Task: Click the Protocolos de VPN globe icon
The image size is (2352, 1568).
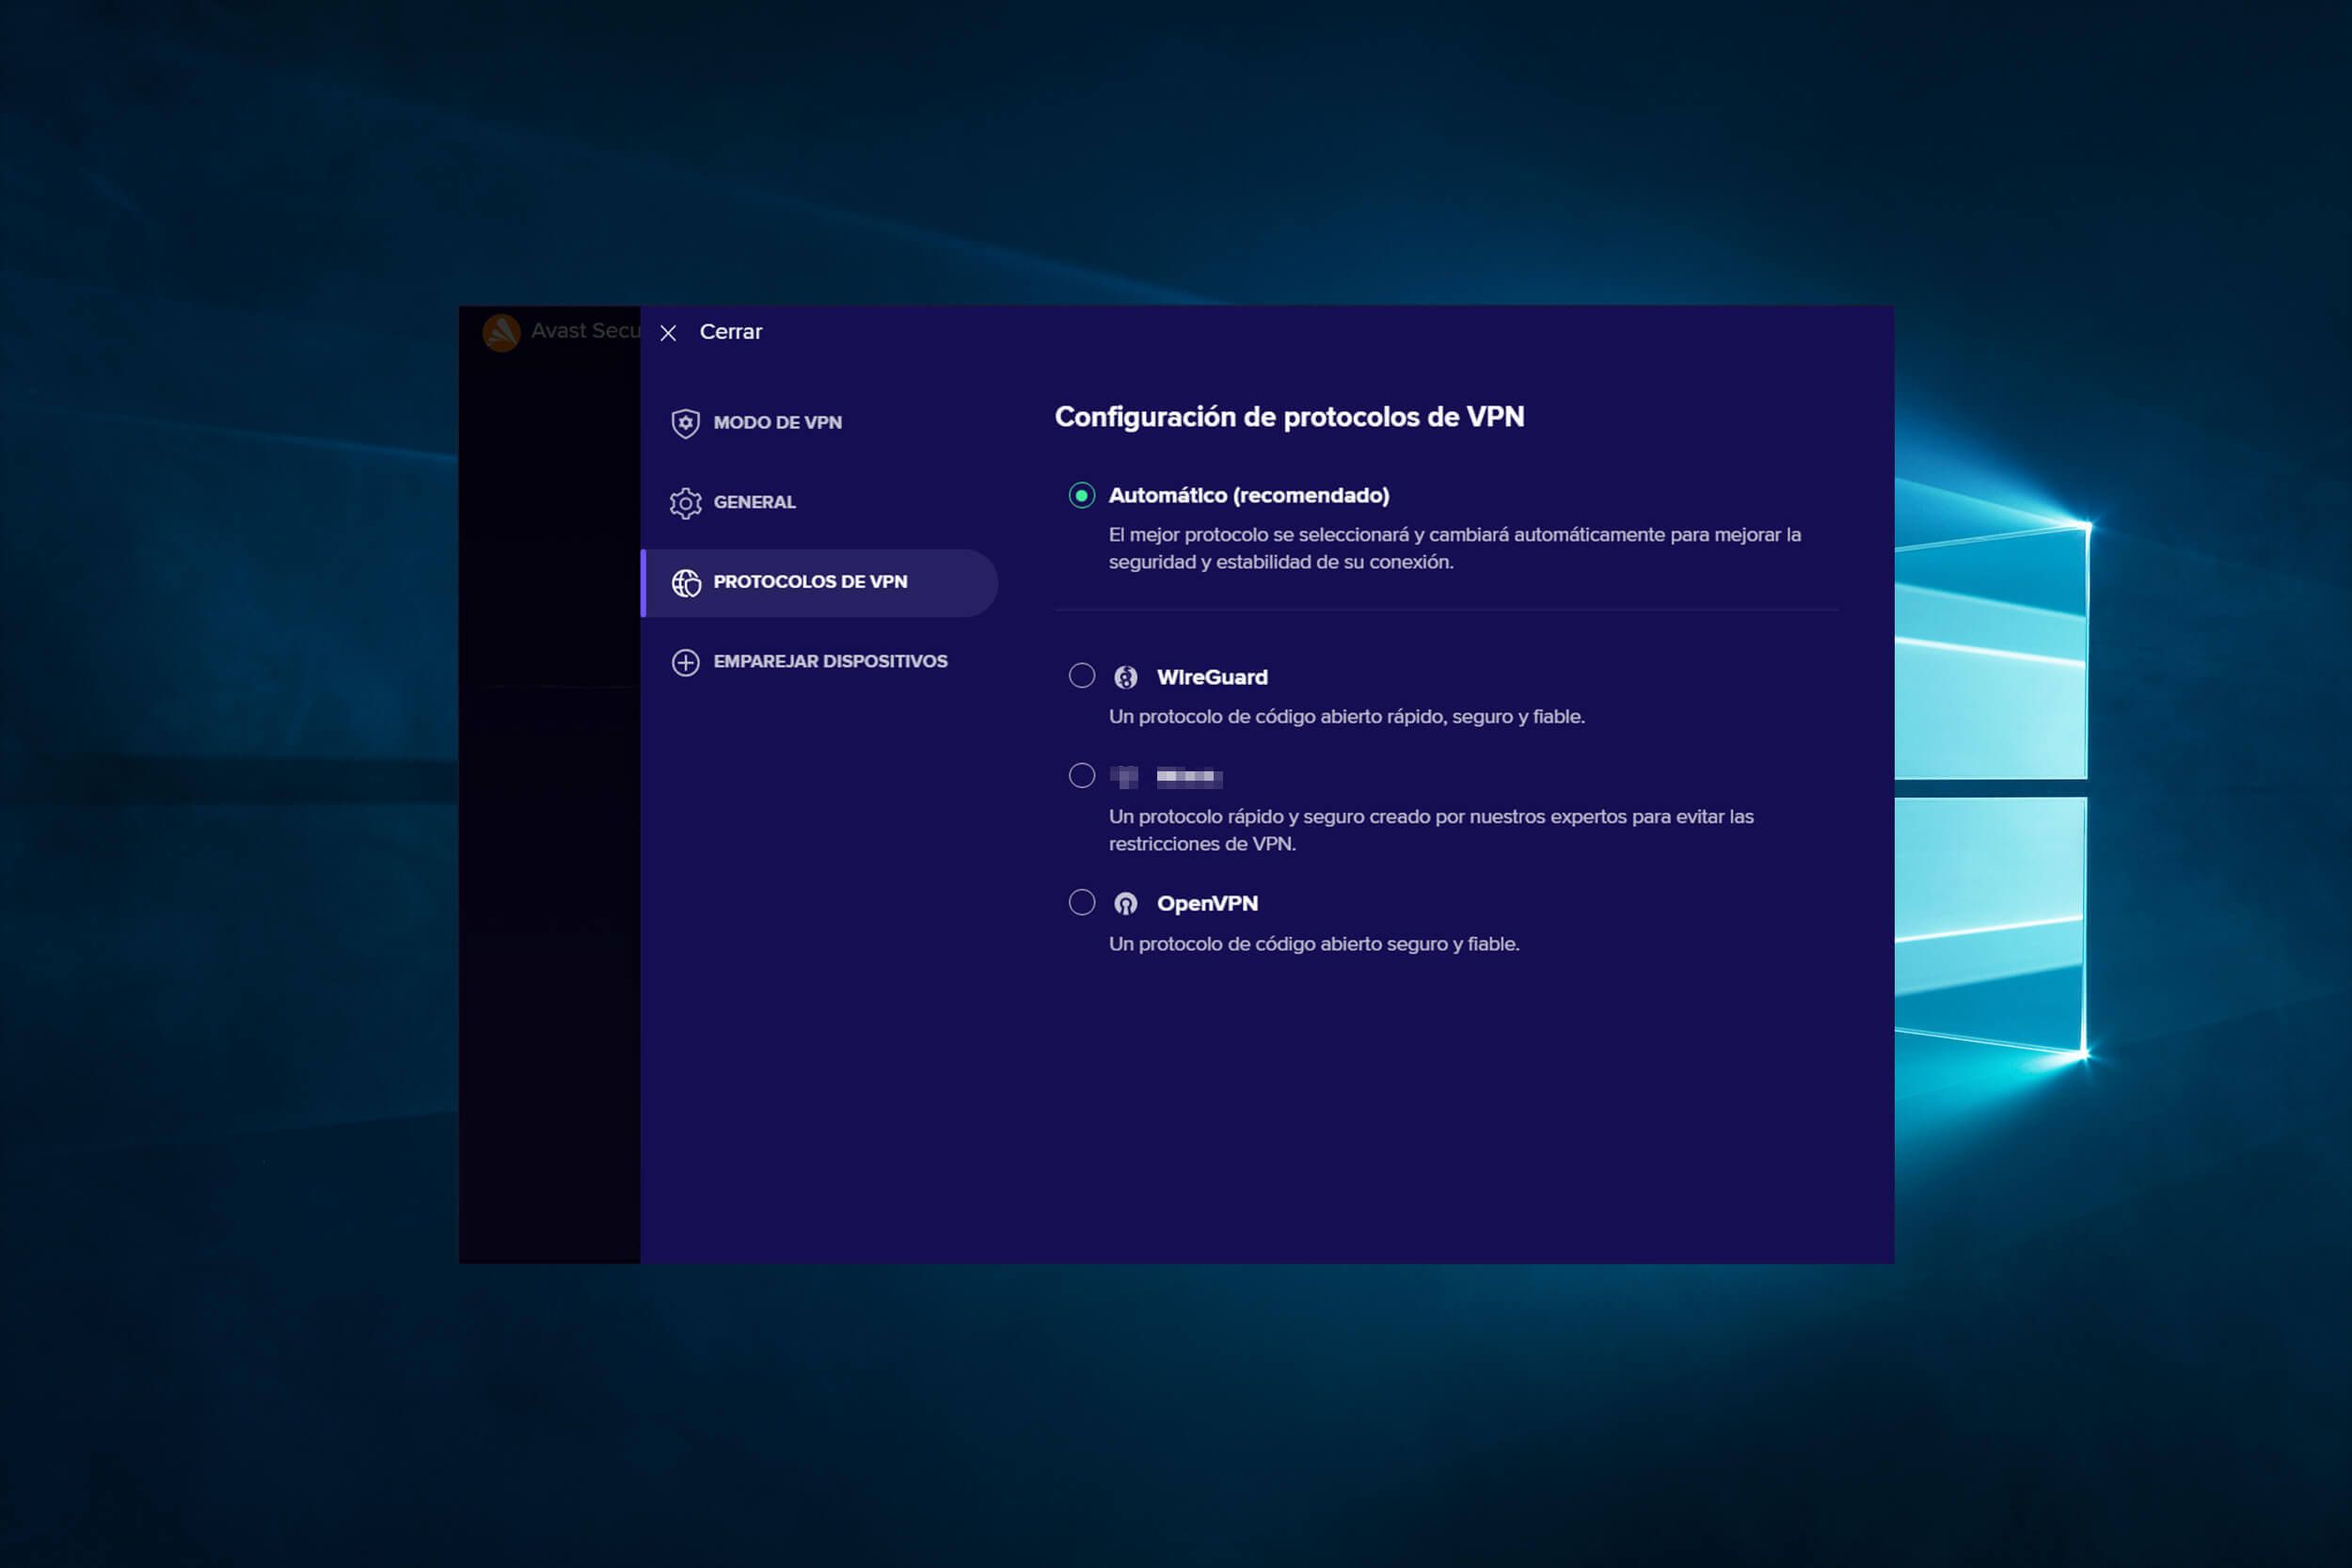Action: click(x=686, y=582)
